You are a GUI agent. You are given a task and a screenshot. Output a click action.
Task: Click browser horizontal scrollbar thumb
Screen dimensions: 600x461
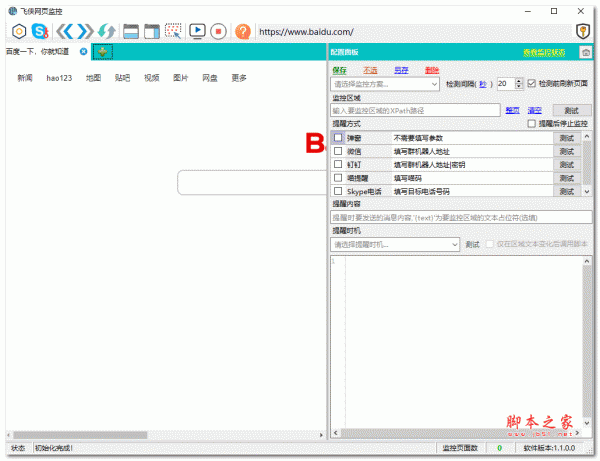[x=80, y=435]
